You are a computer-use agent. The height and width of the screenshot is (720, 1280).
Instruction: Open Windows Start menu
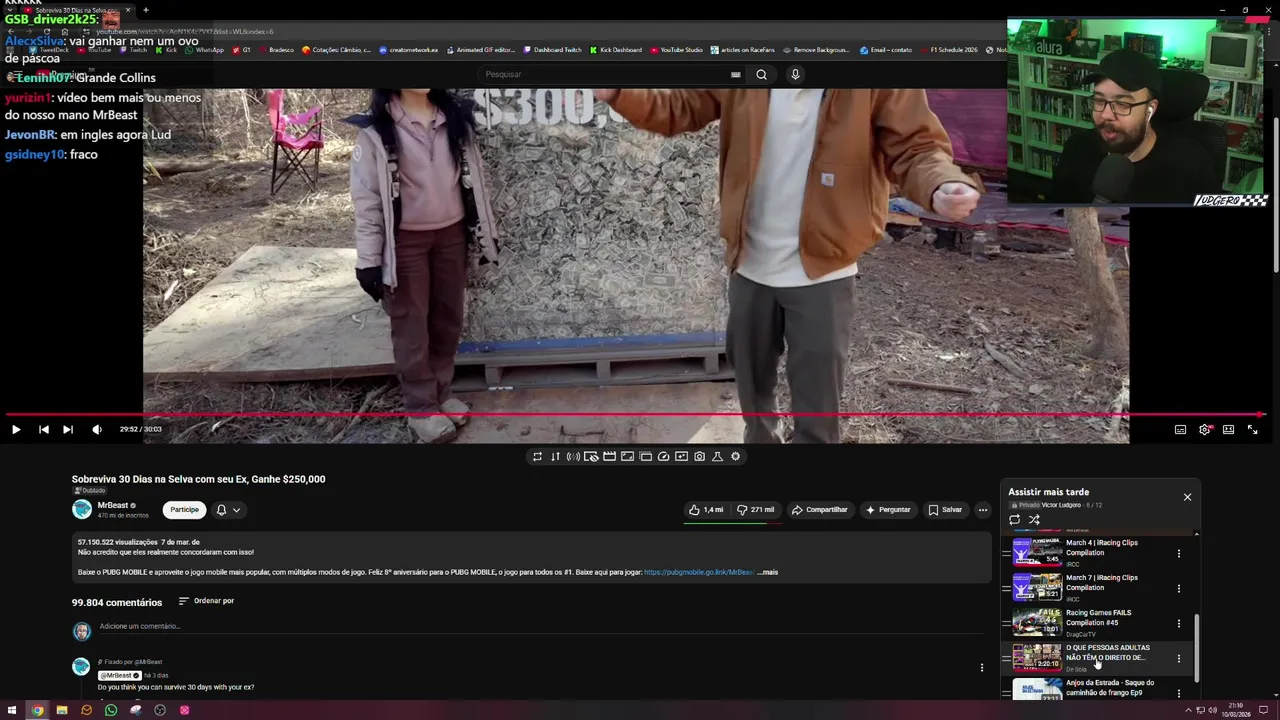(12, 710)
